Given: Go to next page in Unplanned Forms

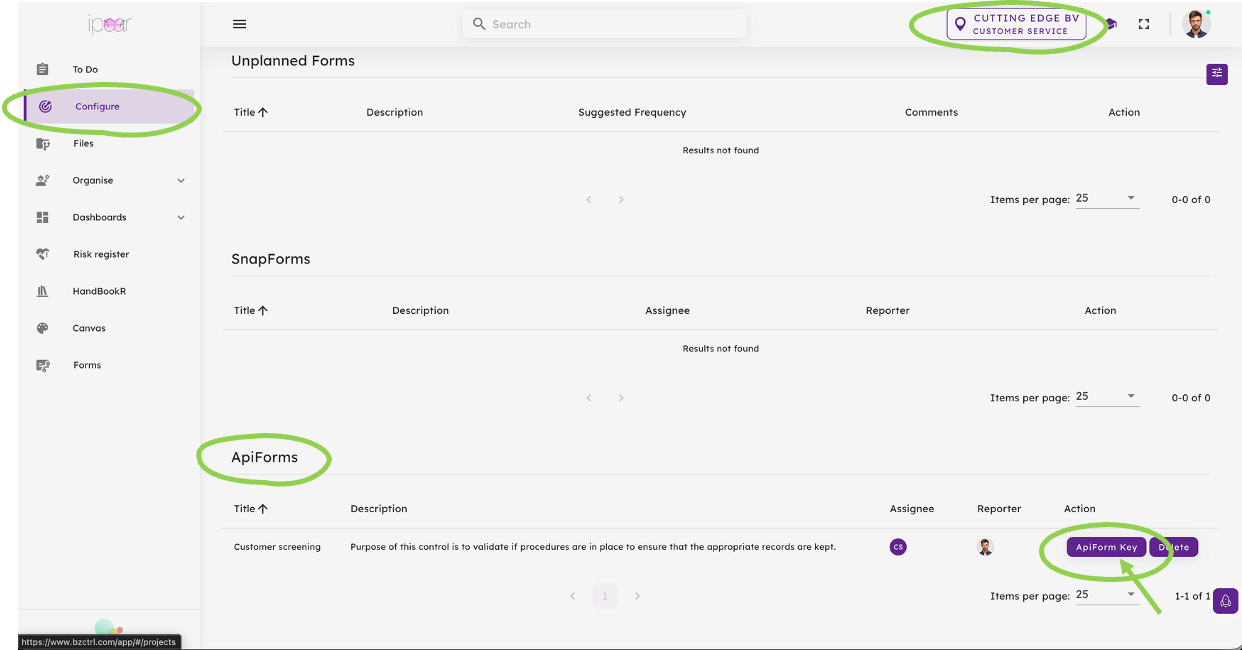Looking at the screenshot, I should [x=621, y=200].
